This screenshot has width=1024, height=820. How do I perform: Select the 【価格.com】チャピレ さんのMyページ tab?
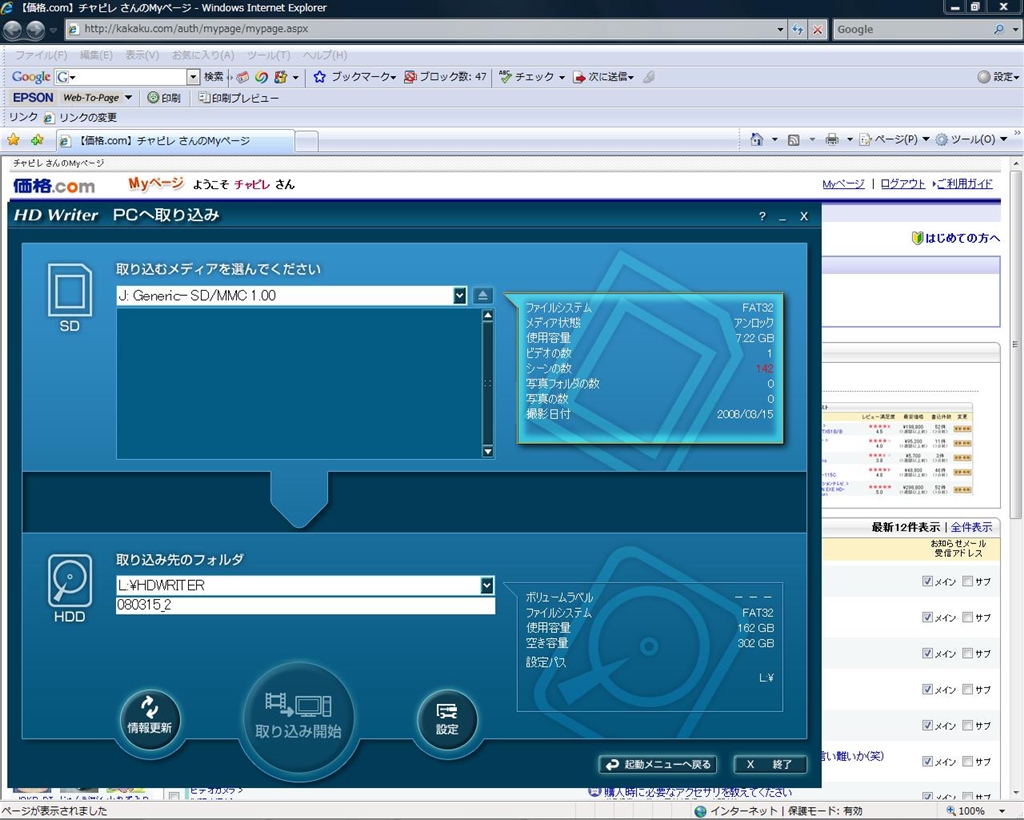pyautogui.click(x=175, y=140)
